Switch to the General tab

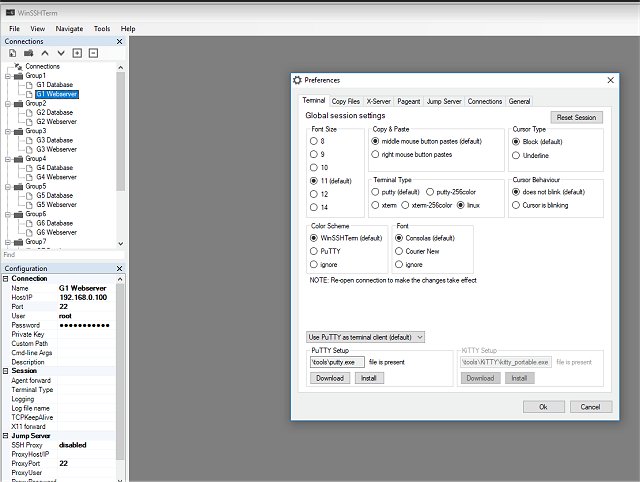pyautogui.click(x=519, y=101)
